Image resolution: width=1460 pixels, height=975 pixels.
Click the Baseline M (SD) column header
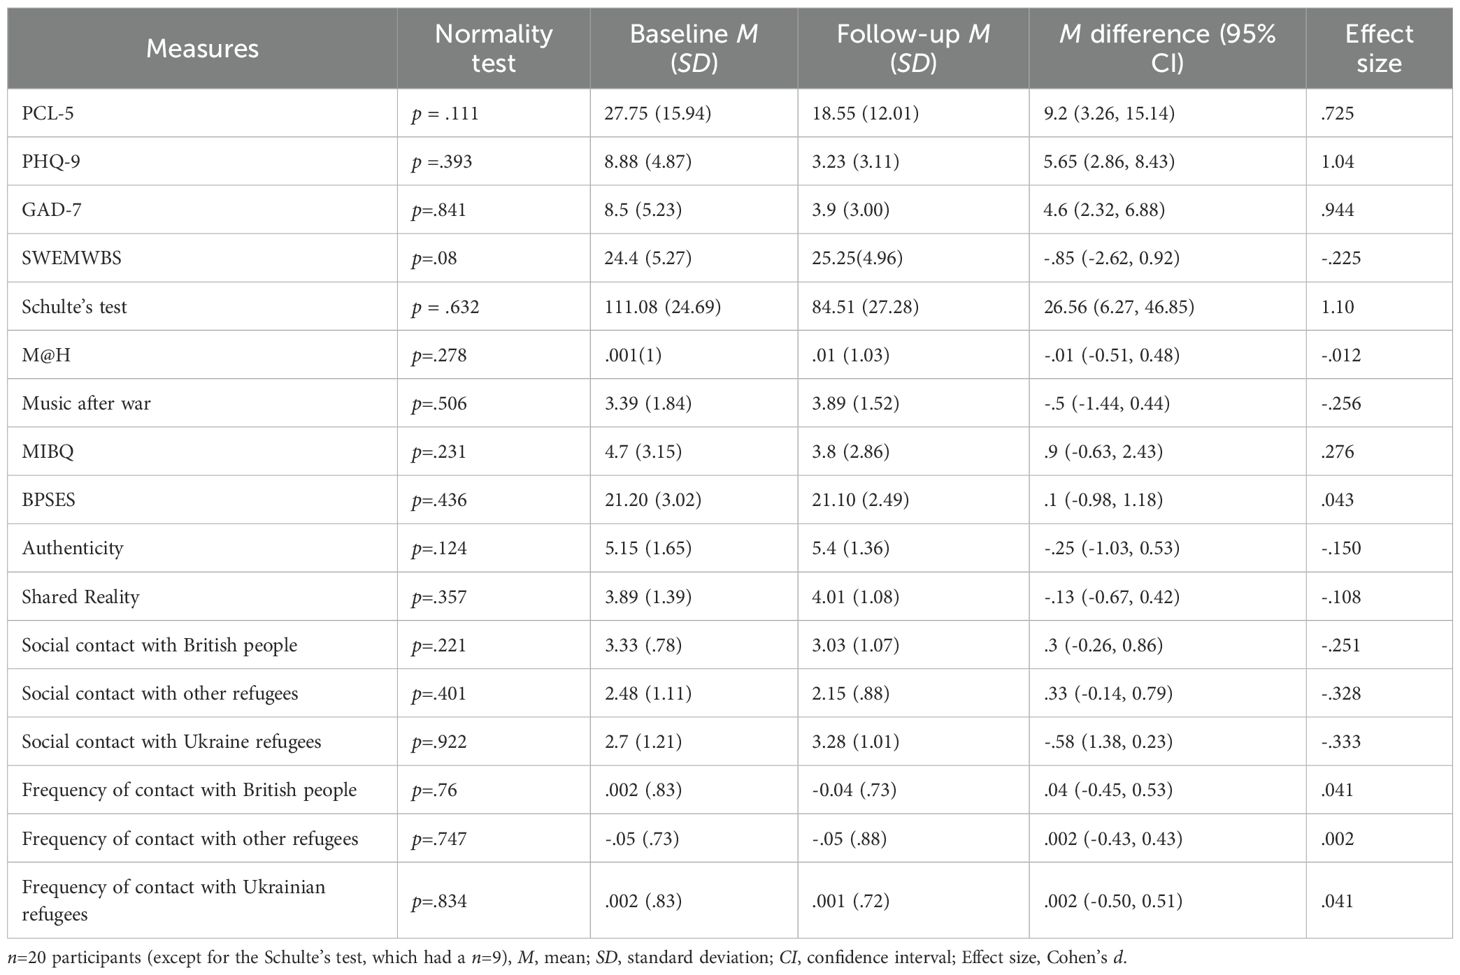[693, 48]
